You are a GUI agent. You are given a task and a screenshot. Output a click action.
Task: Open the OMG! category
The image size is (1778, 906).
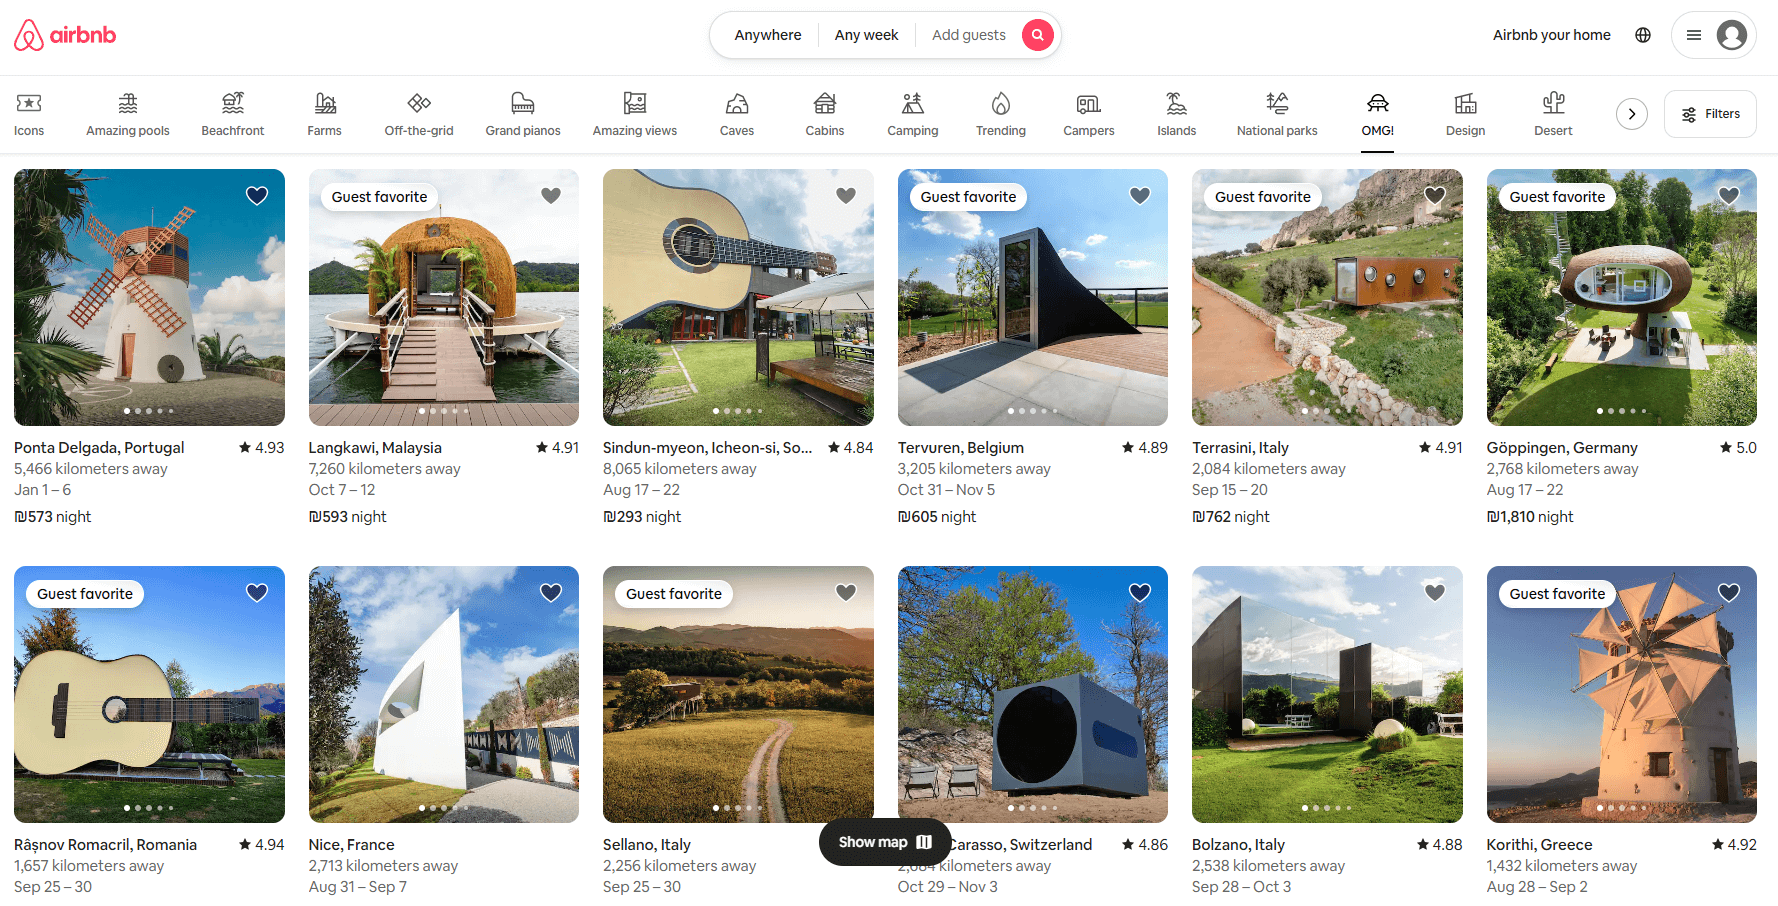click(x=1377, y=113)
